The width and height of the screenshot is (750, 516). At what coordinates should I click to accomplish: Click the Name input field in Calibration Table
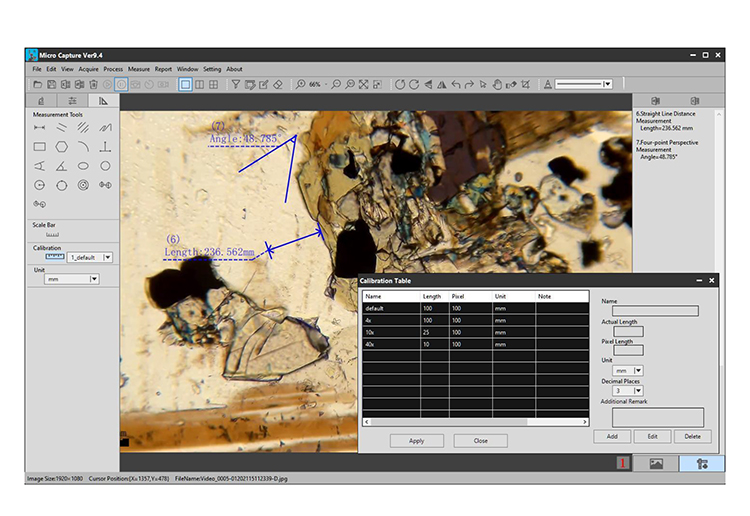tap(655, 311)
